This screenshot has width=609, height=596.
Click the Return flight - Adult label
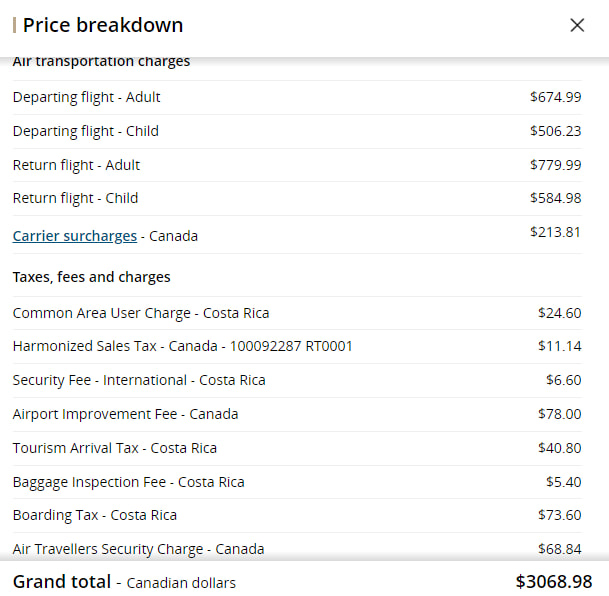point(76,165)
